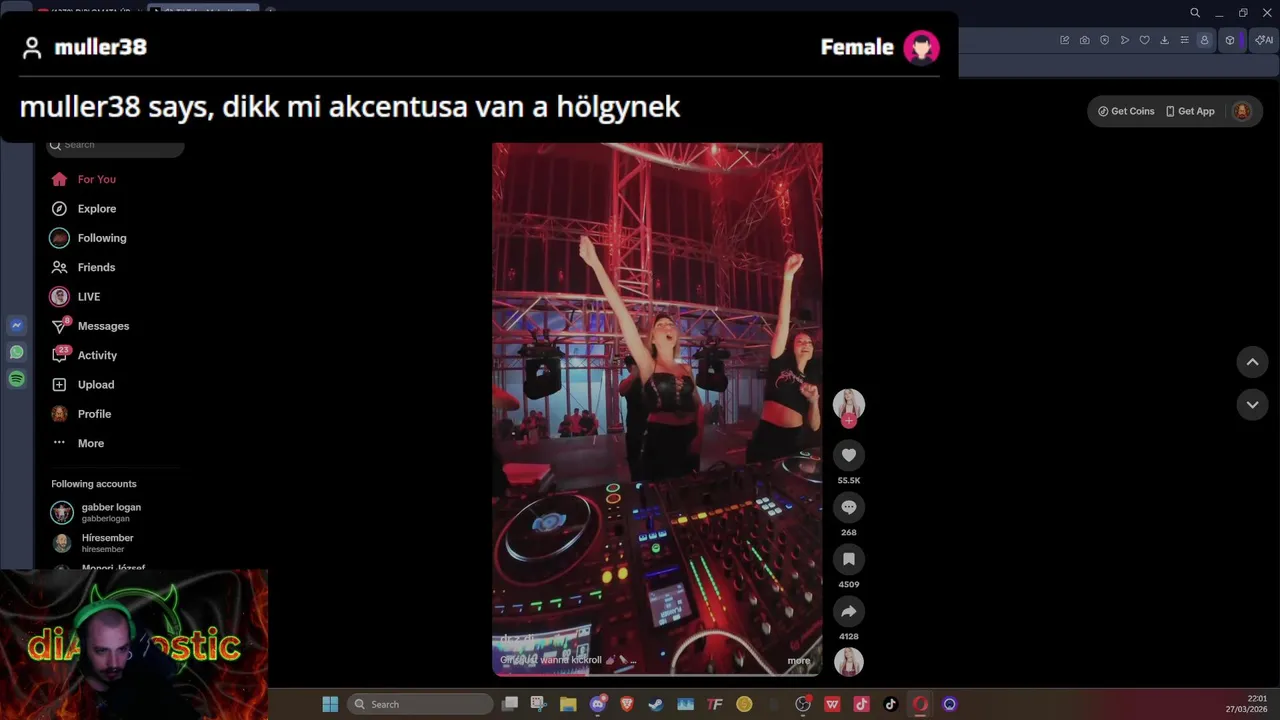Open Messenger in the Opera sidebar

pos(16,325)
